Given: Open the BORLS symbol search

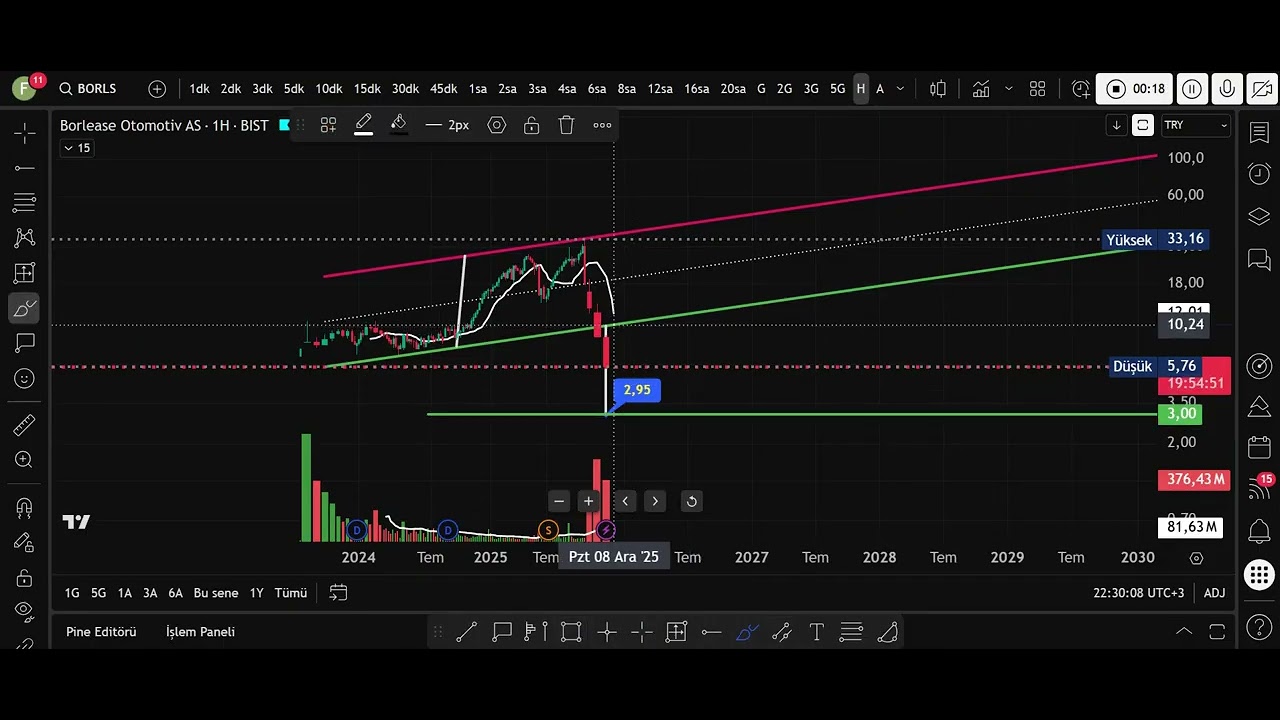Looking at the screenshot, I should [x=87, y=89].
